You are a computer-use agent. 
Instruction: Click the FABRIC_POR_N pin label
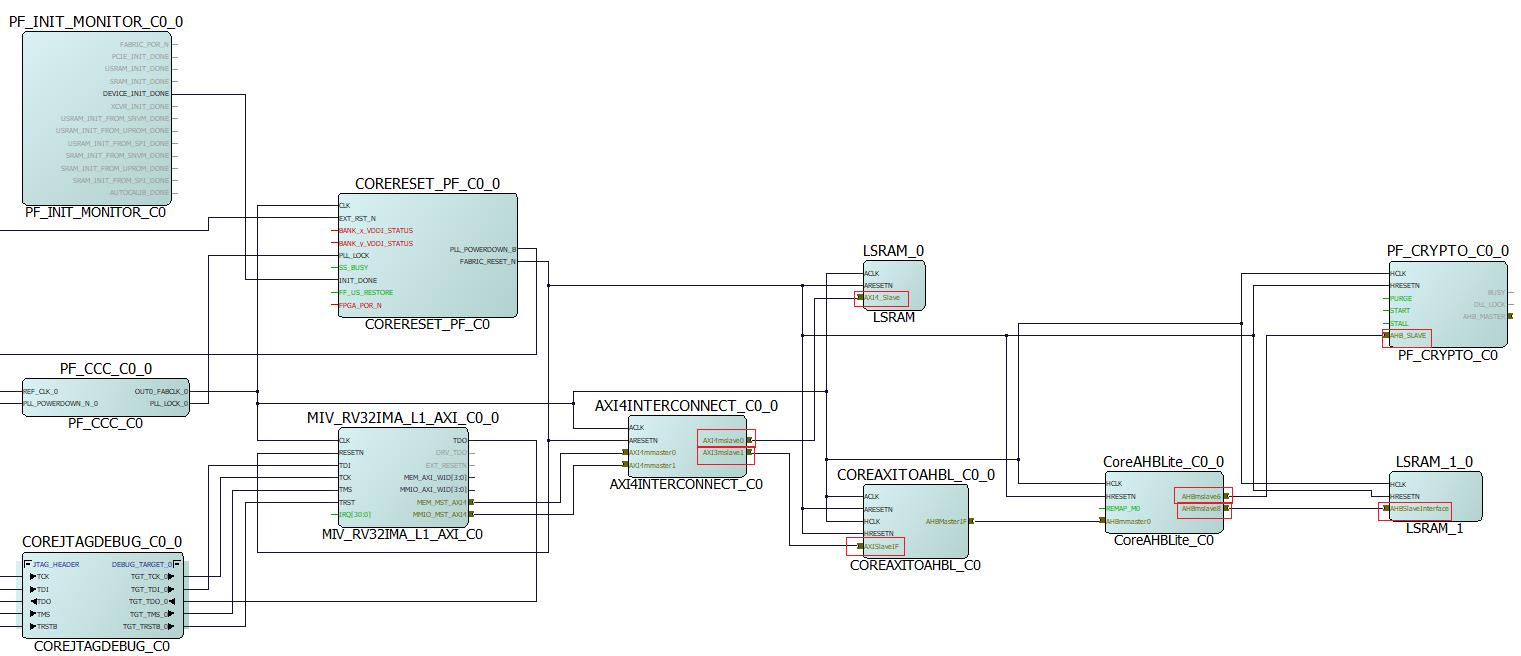(144, 45)
